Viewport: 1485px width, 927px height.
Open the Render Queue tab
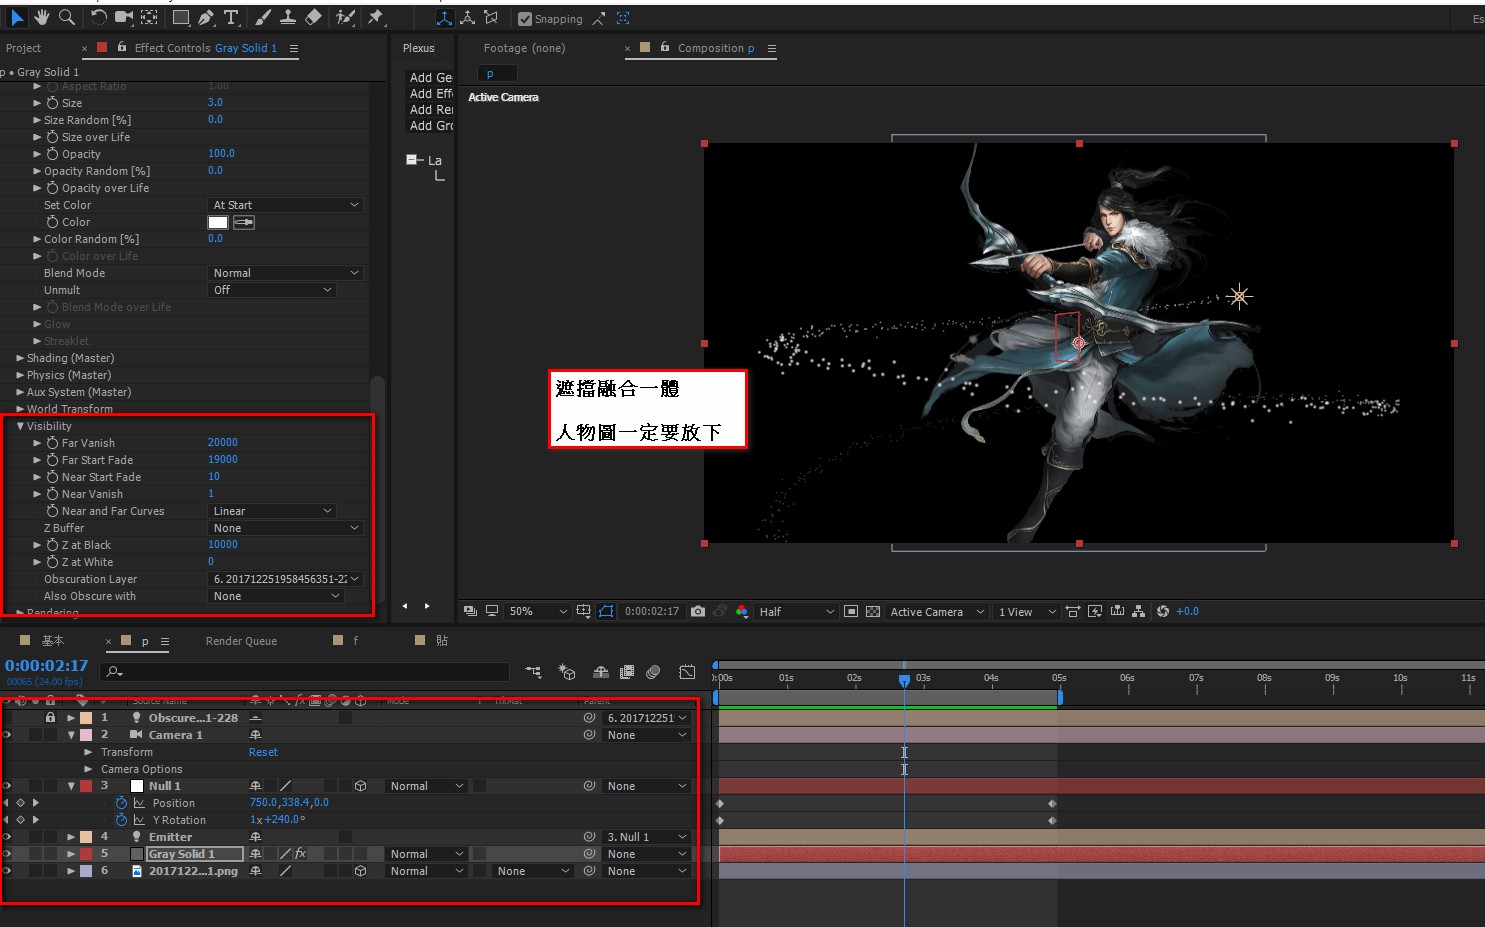pyautogui.click(x=241, y=641)
